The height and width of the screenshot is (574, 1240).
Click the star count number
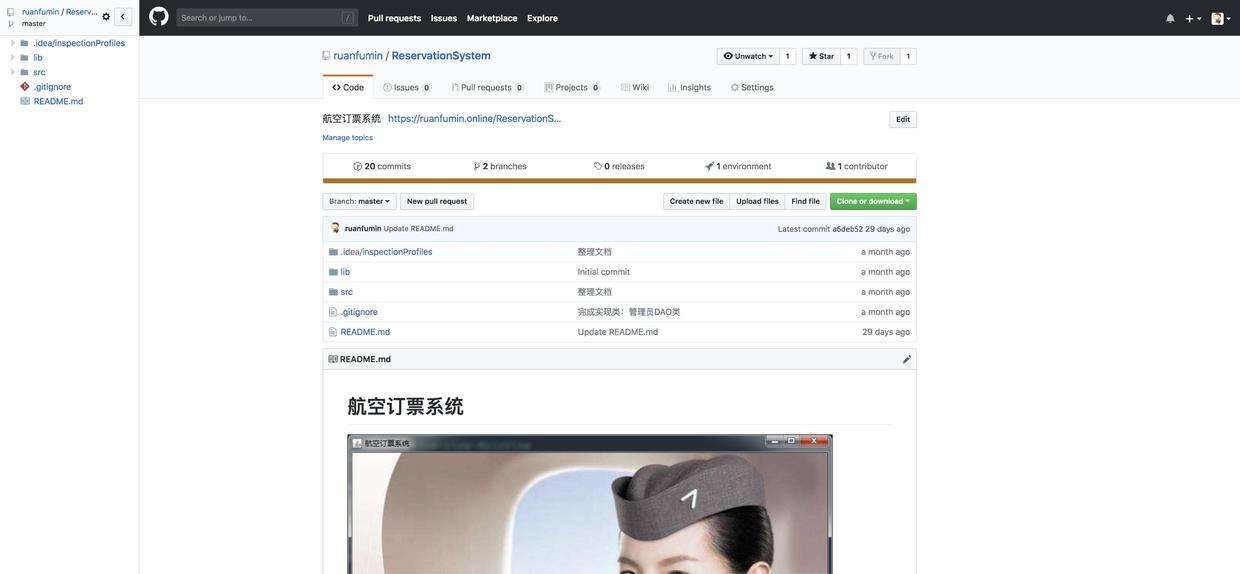click(849, 56)
